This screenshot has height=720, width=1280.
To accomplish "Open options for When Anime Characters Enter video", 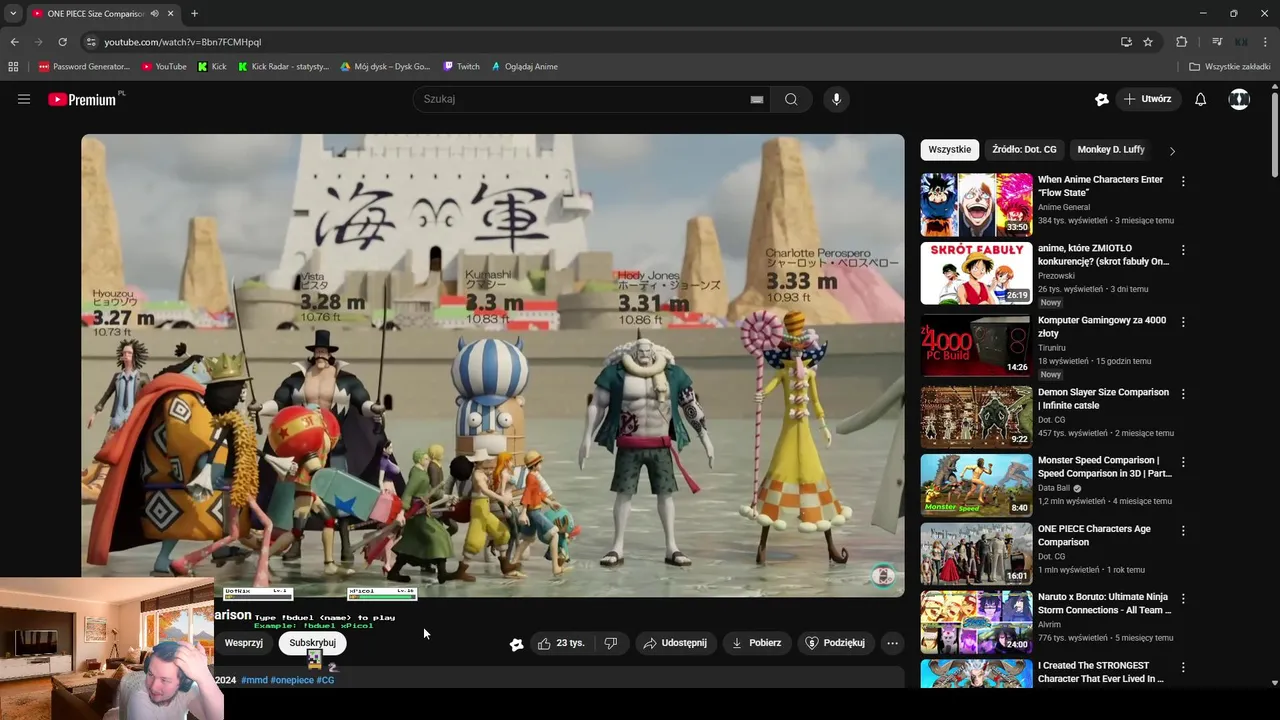I will [x=1183, y=182].
